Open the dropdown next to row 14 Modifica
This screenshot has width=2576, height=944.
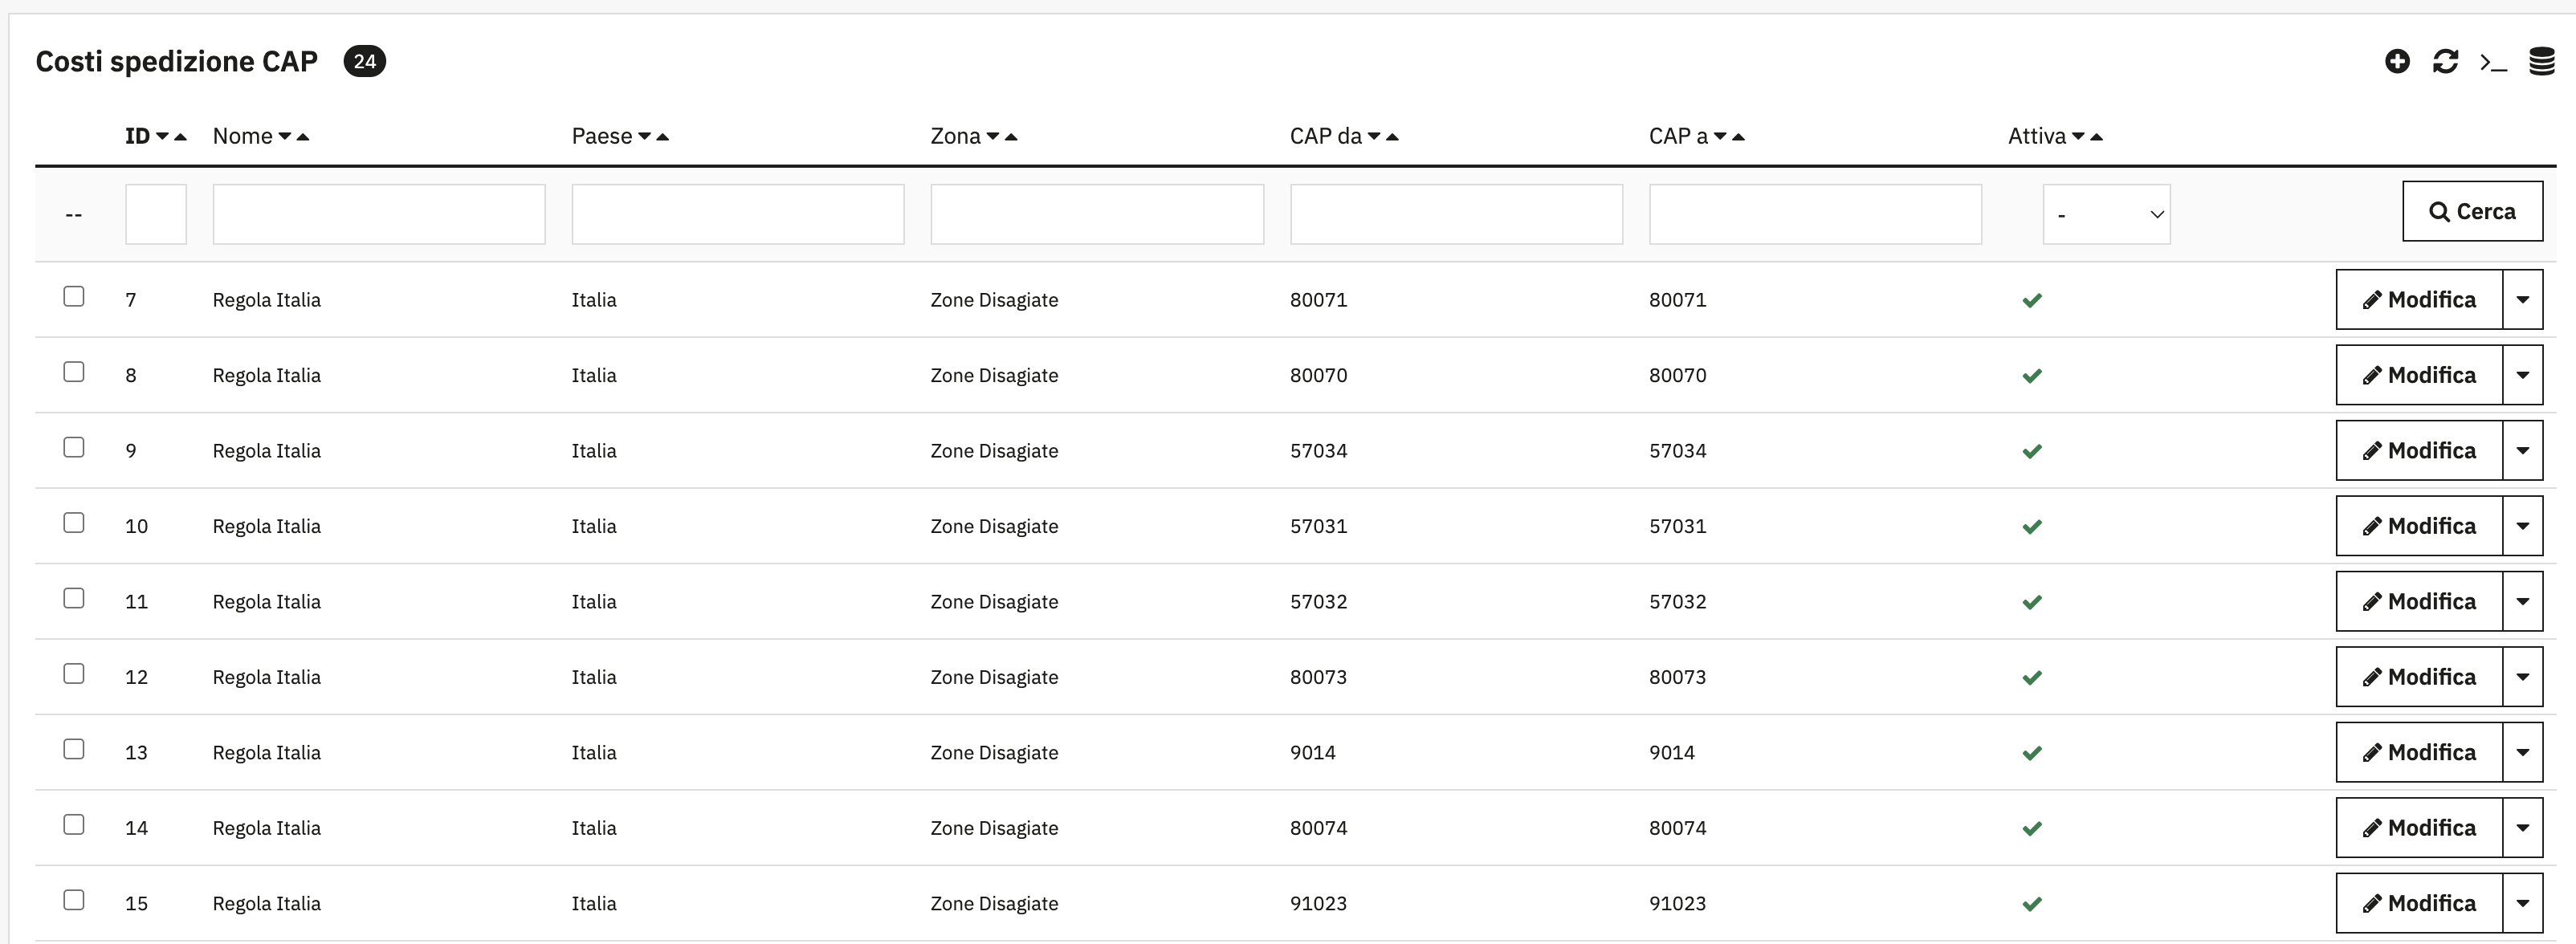(2524, 827)
